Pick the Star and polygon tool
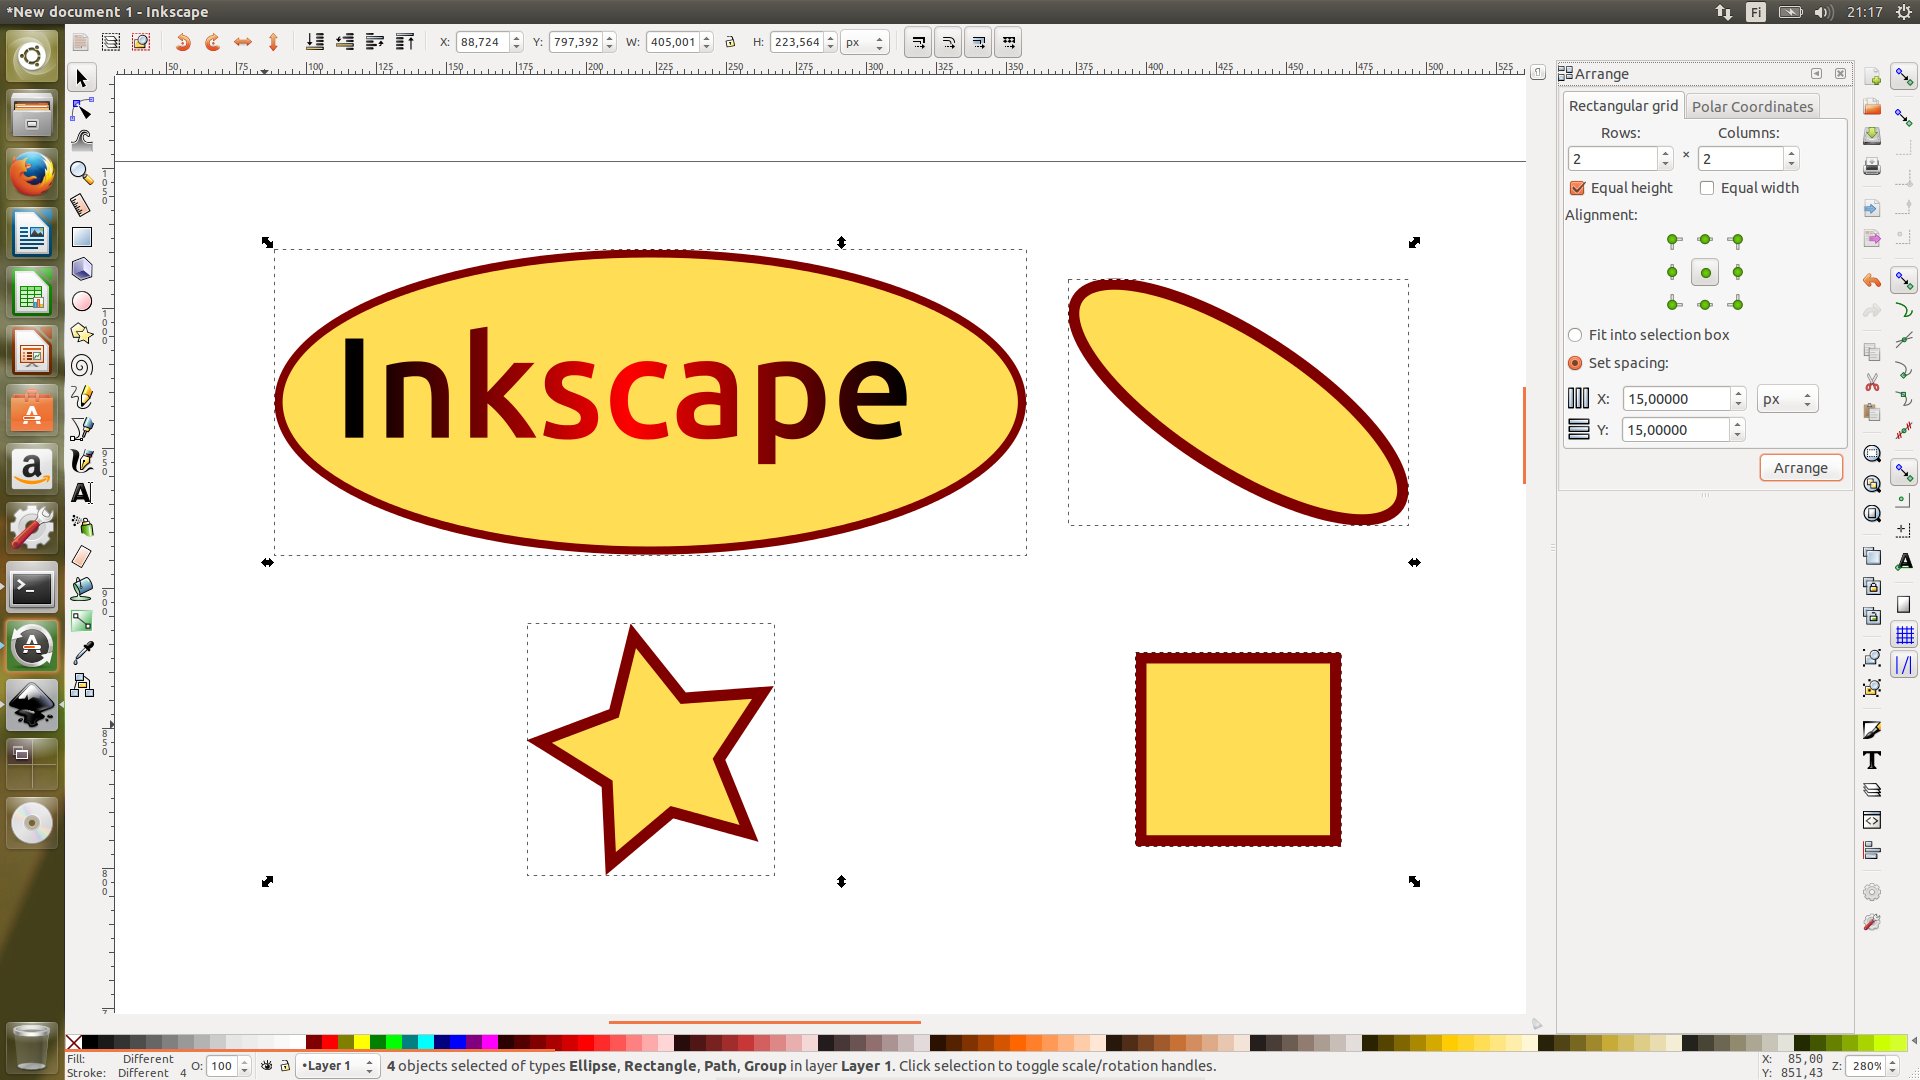 82,333
